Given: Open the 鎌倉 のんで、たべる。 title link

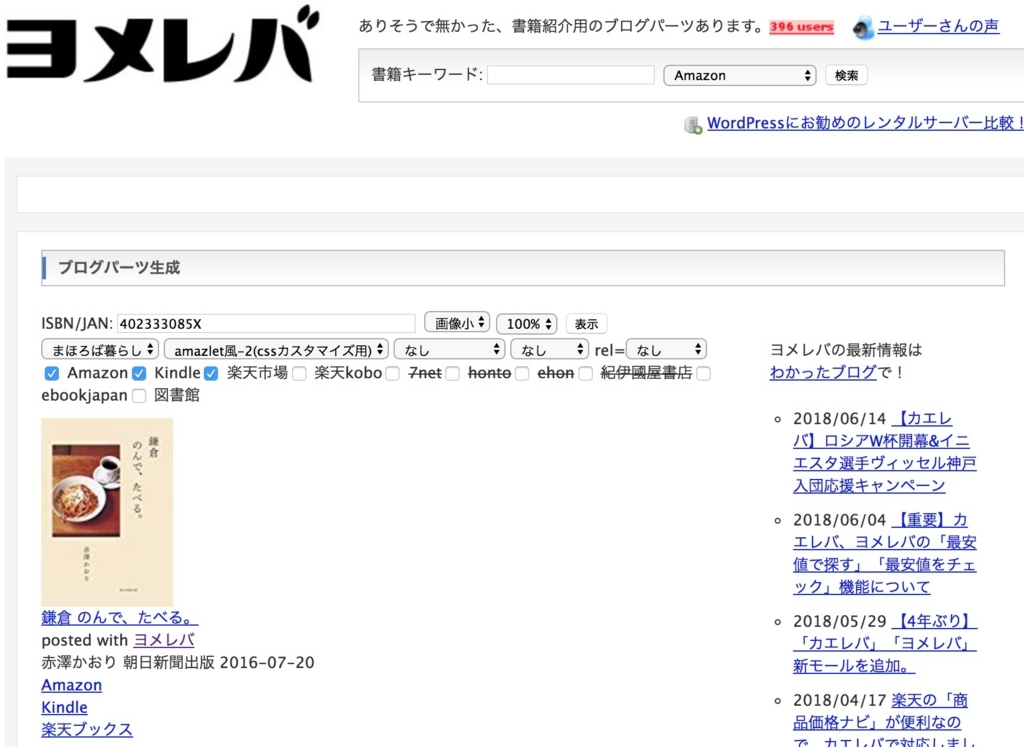Looking at the screenshot, I should tap(119, 618).
